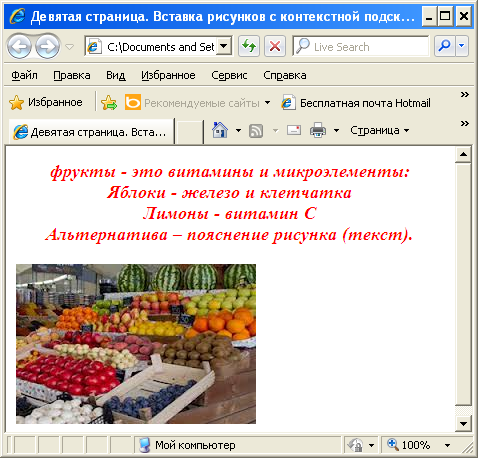Image resolution: width=478 pixels, height=458 pixels.
Task: Open Рекомендуемые сайты link
Action: [x=192, y=103]
